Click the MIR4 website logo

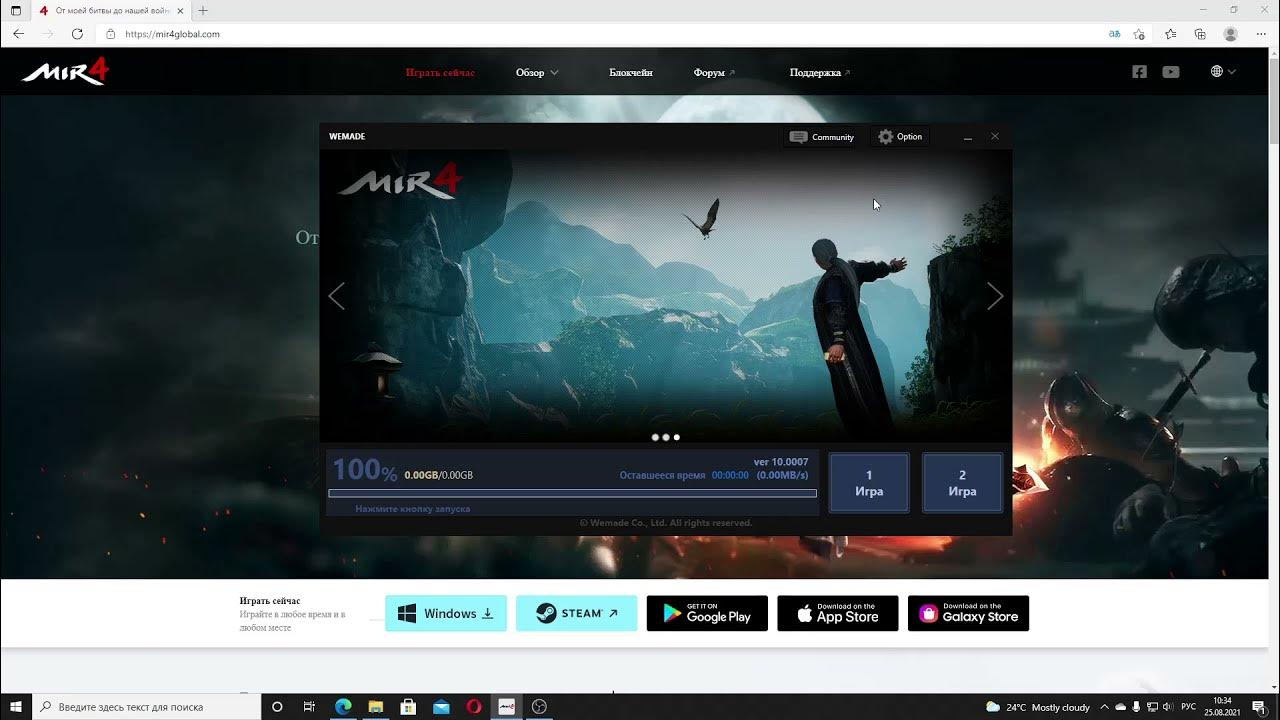[x=66, y=72]
